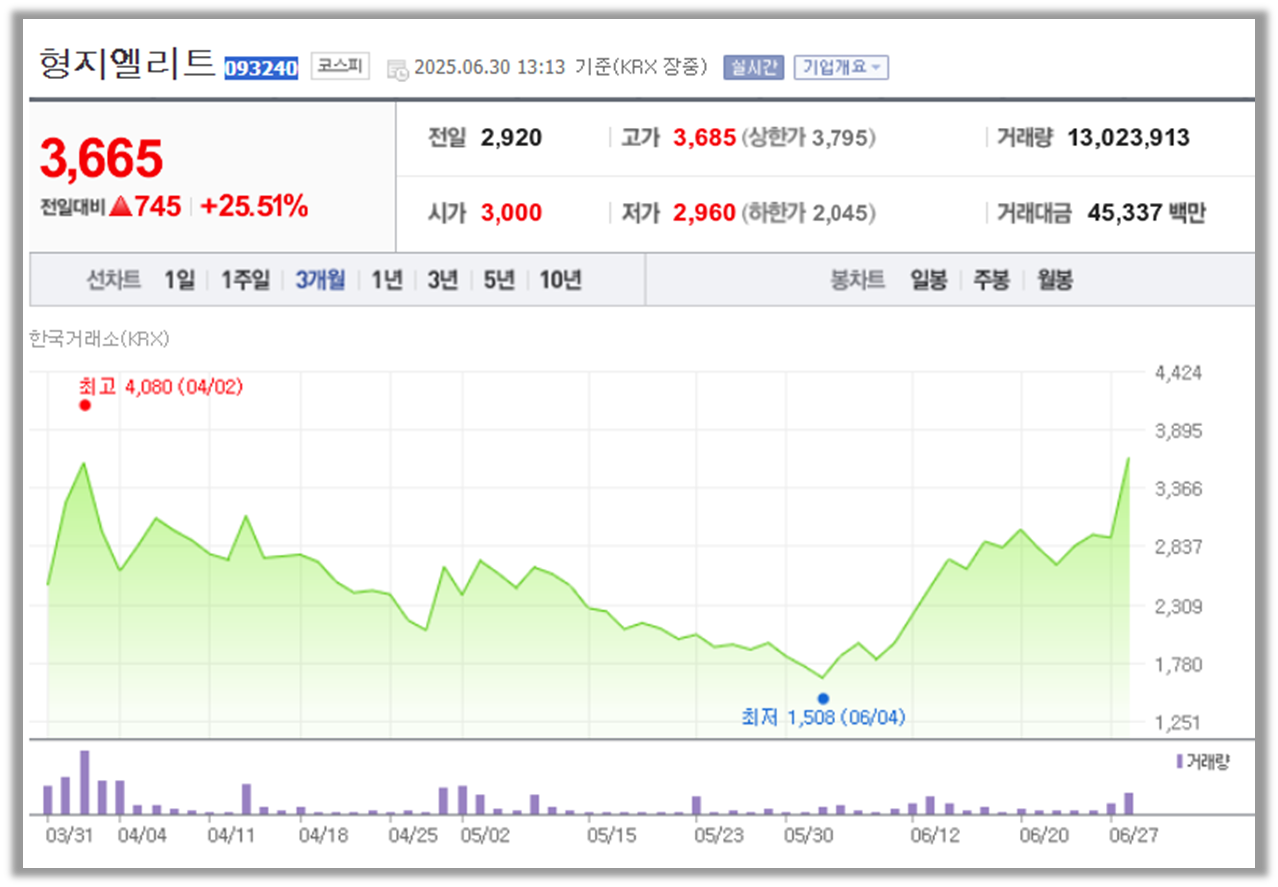Click the 최고 4,080 (04/02) label
This screenshot has height=887, width=1278.
161,386
